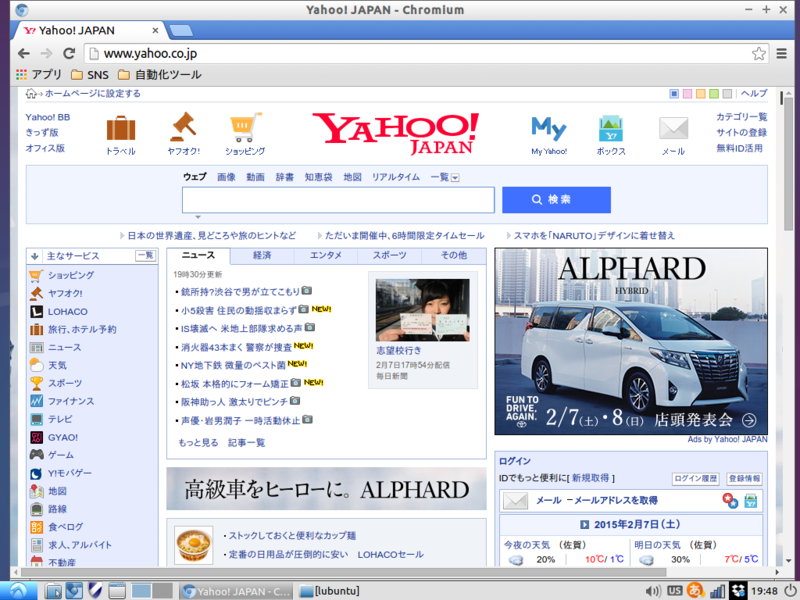Open the My Yahoo! icon
The height and width of the screenshot is (600, 800).
(x=548, y=129)
